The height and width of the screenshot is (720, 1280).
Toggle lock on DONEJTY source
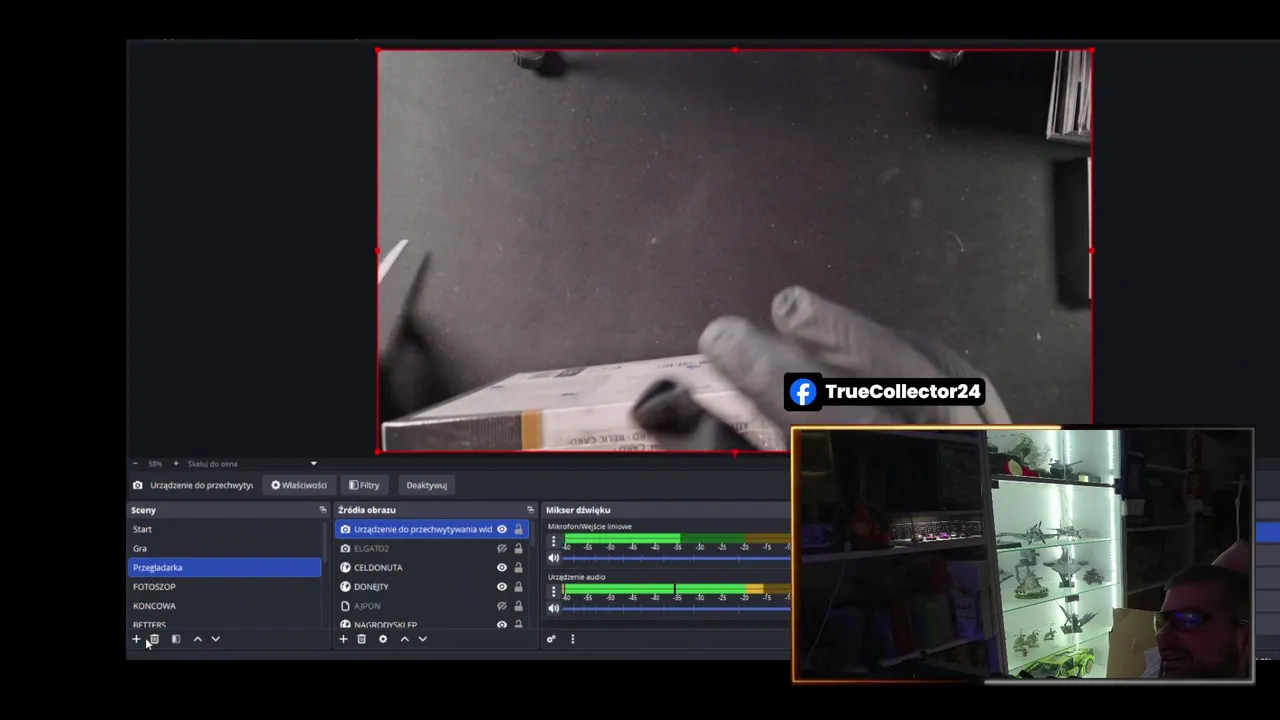coord(518,587)
